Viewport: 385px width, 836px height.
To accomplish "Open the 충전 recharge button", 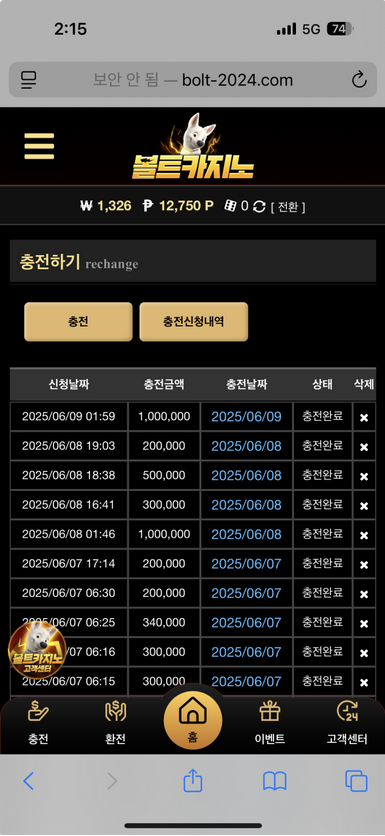I will pos(78,321).
